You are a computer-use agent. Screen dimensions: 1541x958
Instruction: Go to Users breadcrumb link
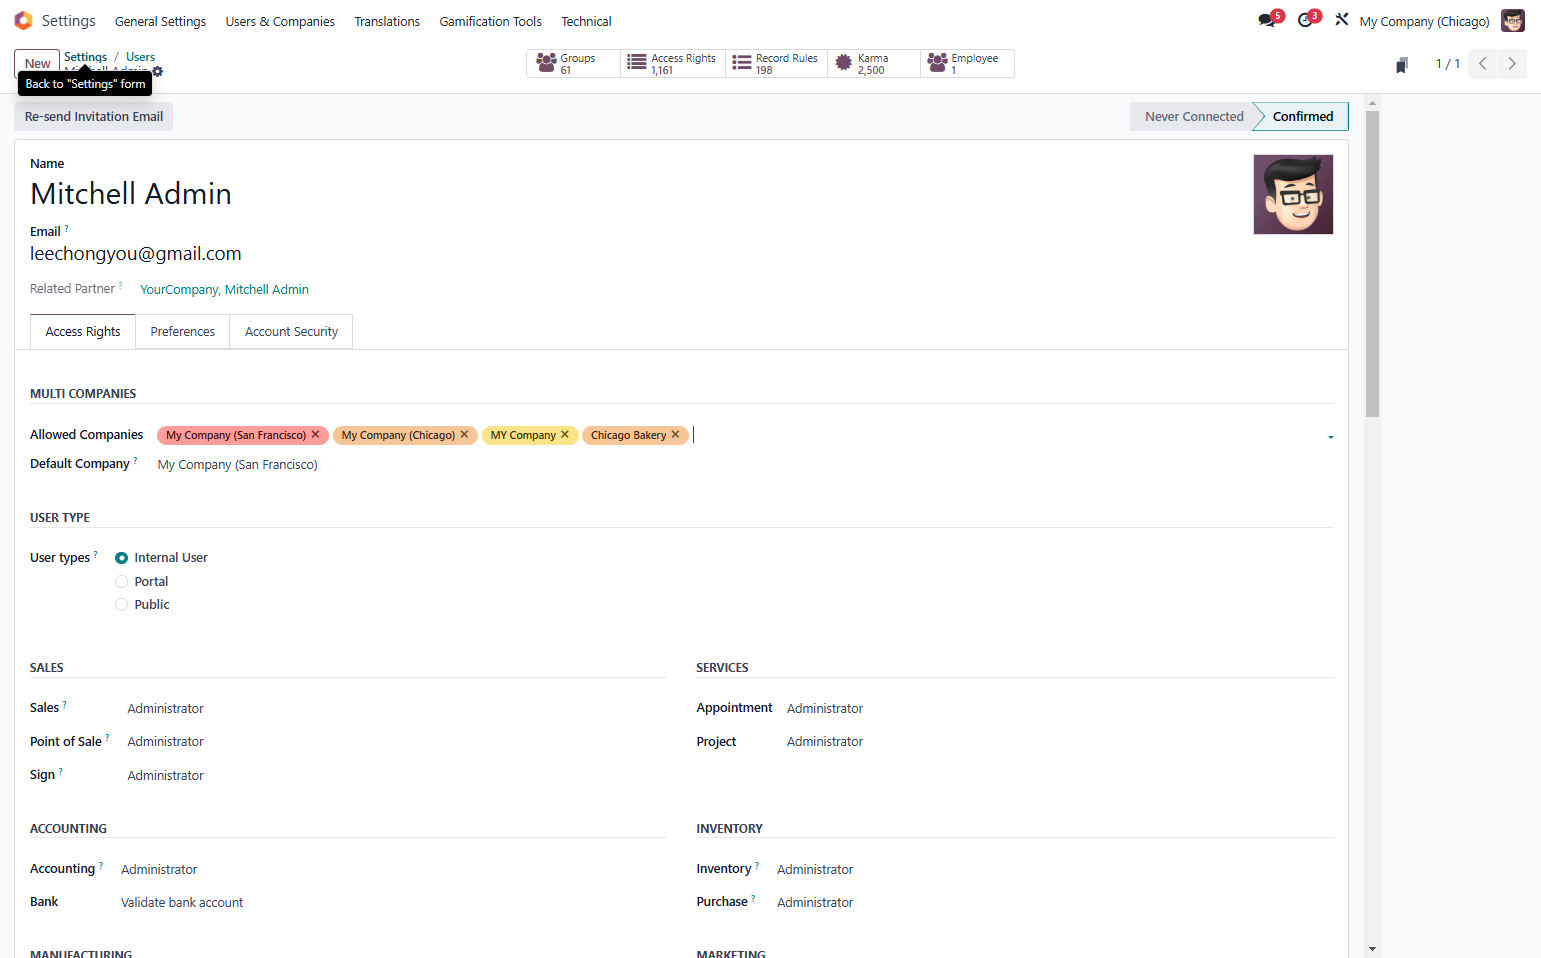coord(140,57)
